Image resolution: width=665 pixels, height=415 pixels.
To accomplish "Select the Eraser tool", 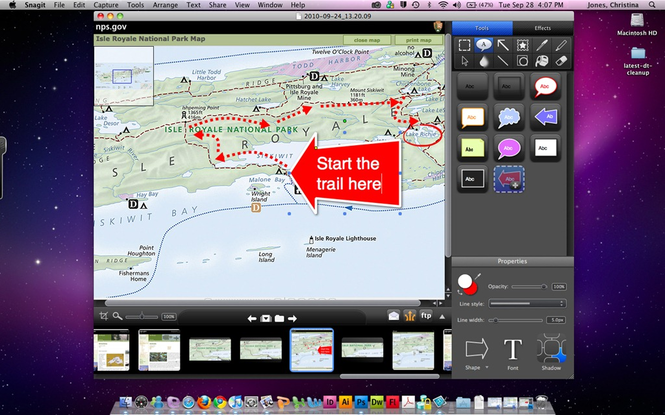I will coord(561,61).
